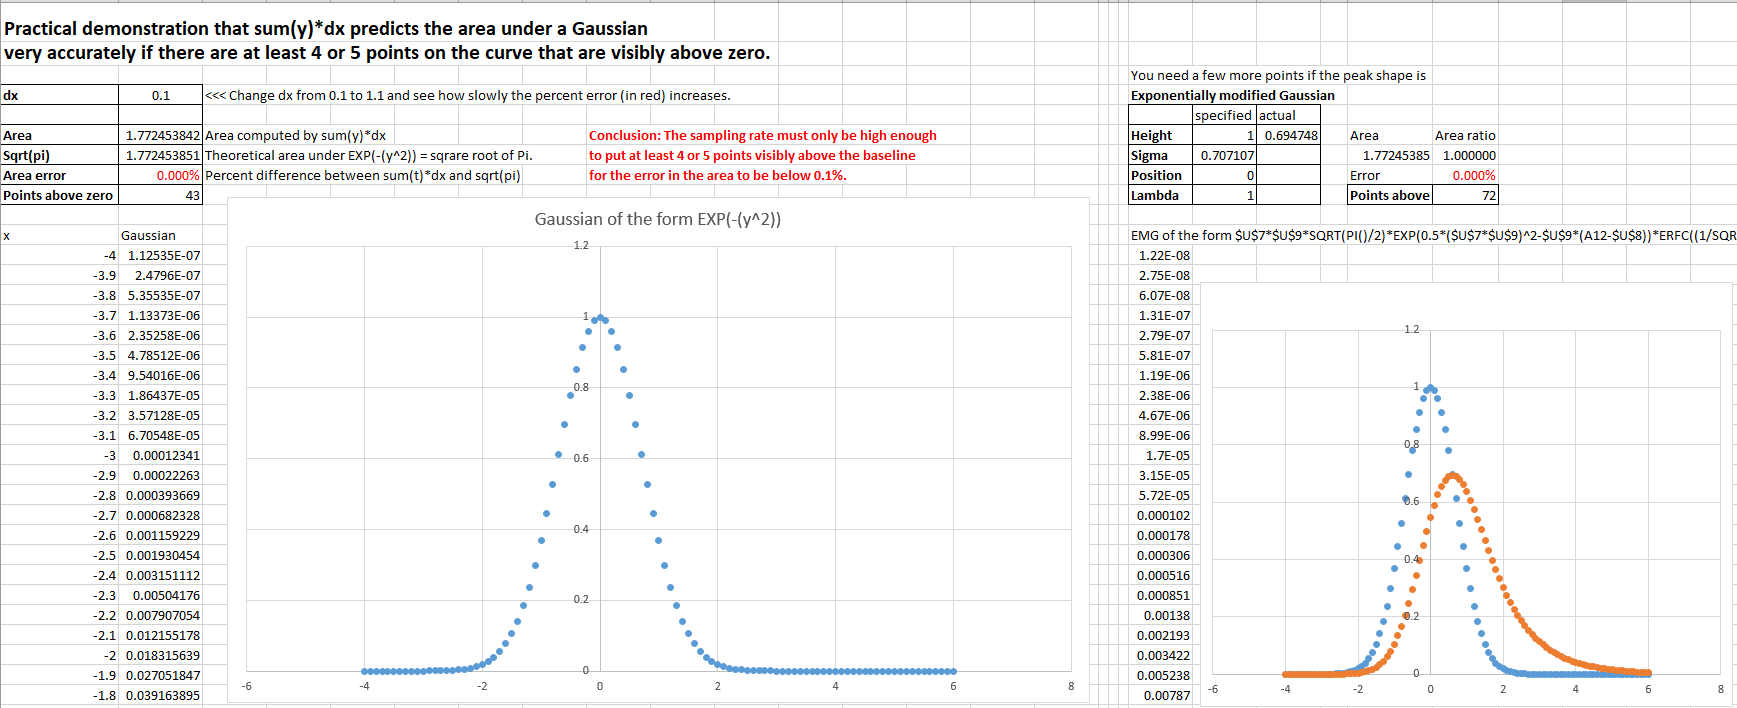
Task: Select the Points above zero value 43
Action: pyautogui.click(x=162, y=195)
